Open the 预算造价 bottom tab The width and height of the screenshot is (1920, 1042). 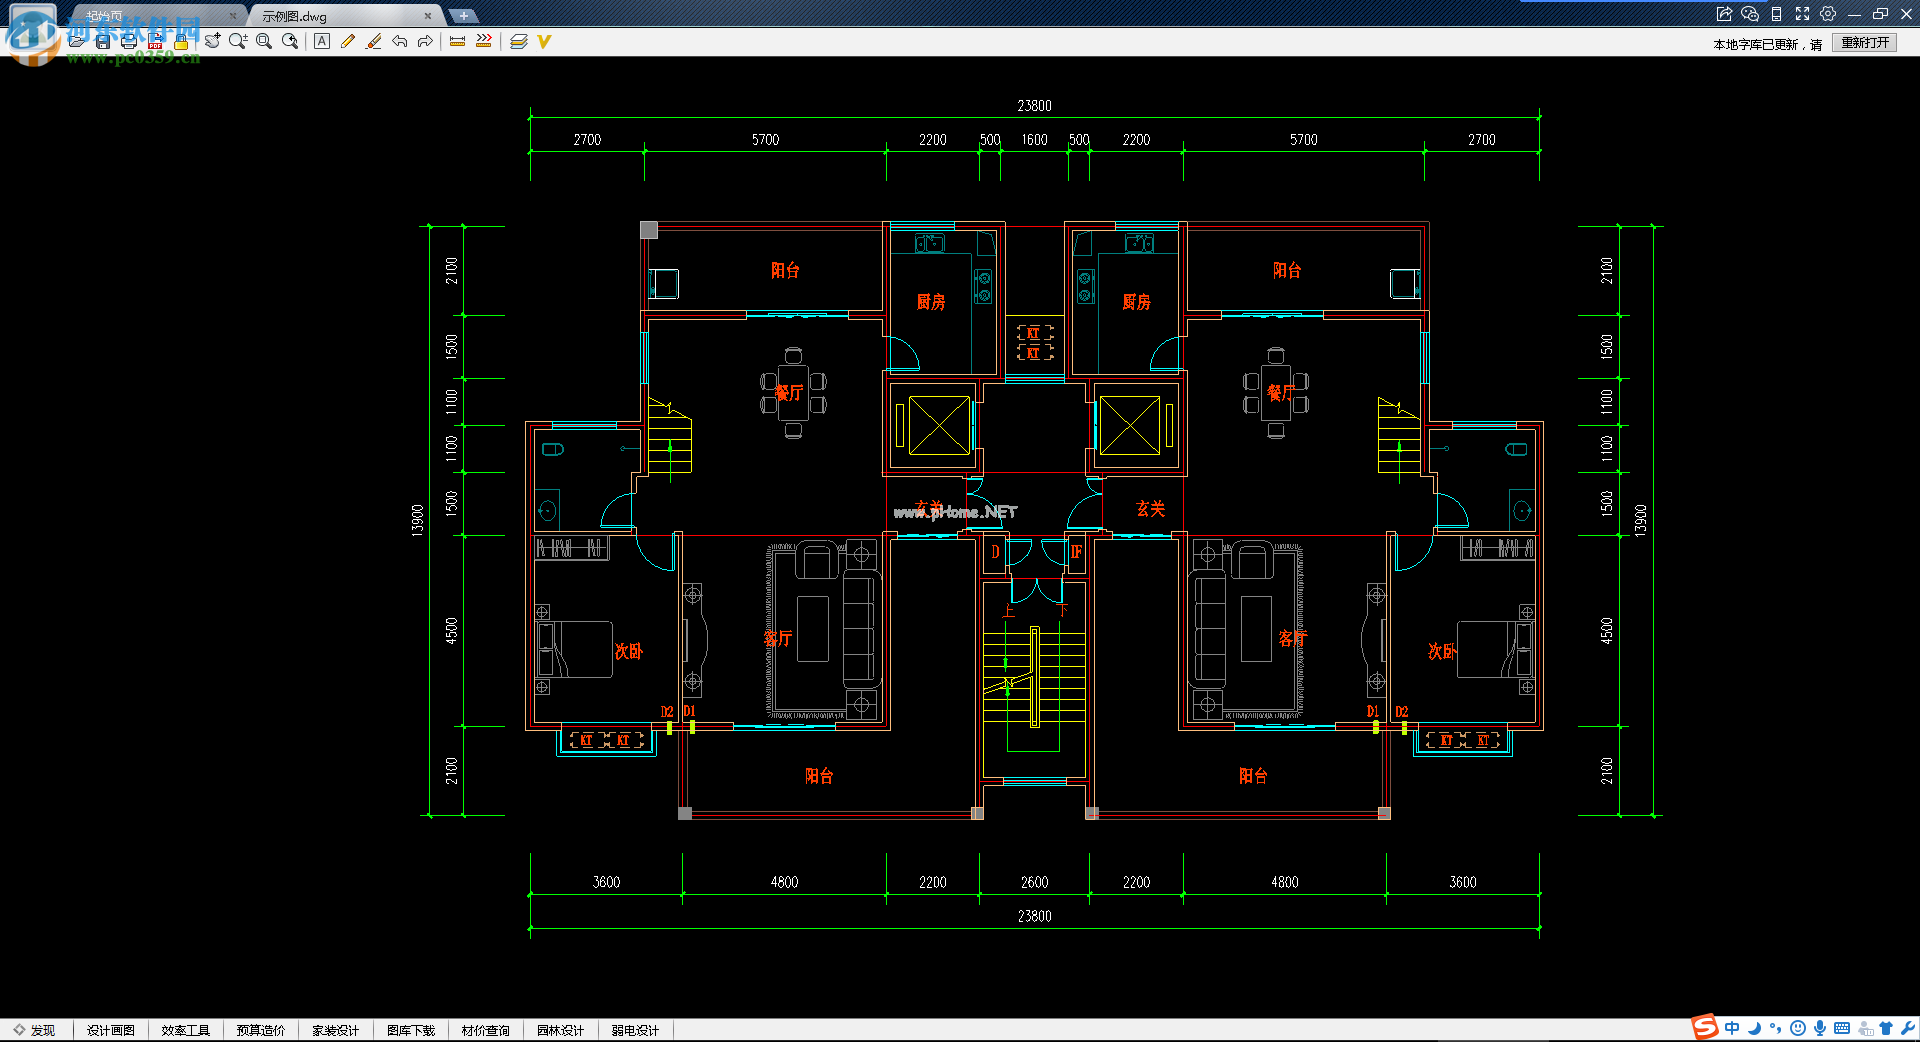coord(261,1030)
